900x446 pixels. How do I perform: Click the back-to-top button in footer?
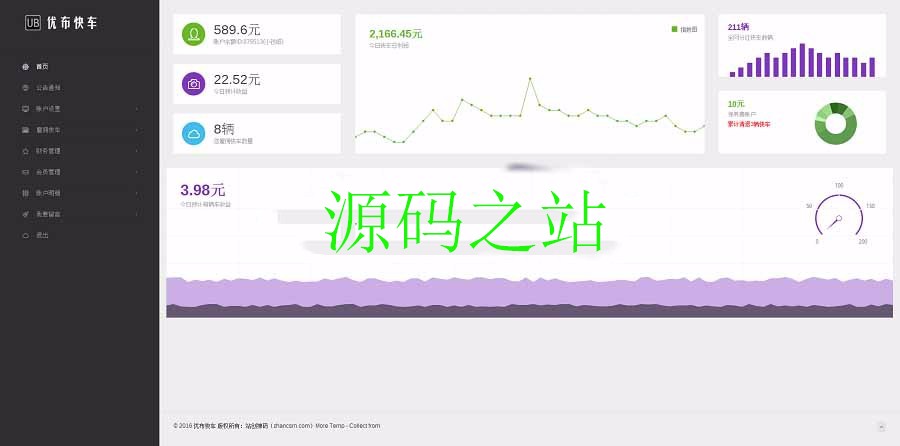click(882, 426)
